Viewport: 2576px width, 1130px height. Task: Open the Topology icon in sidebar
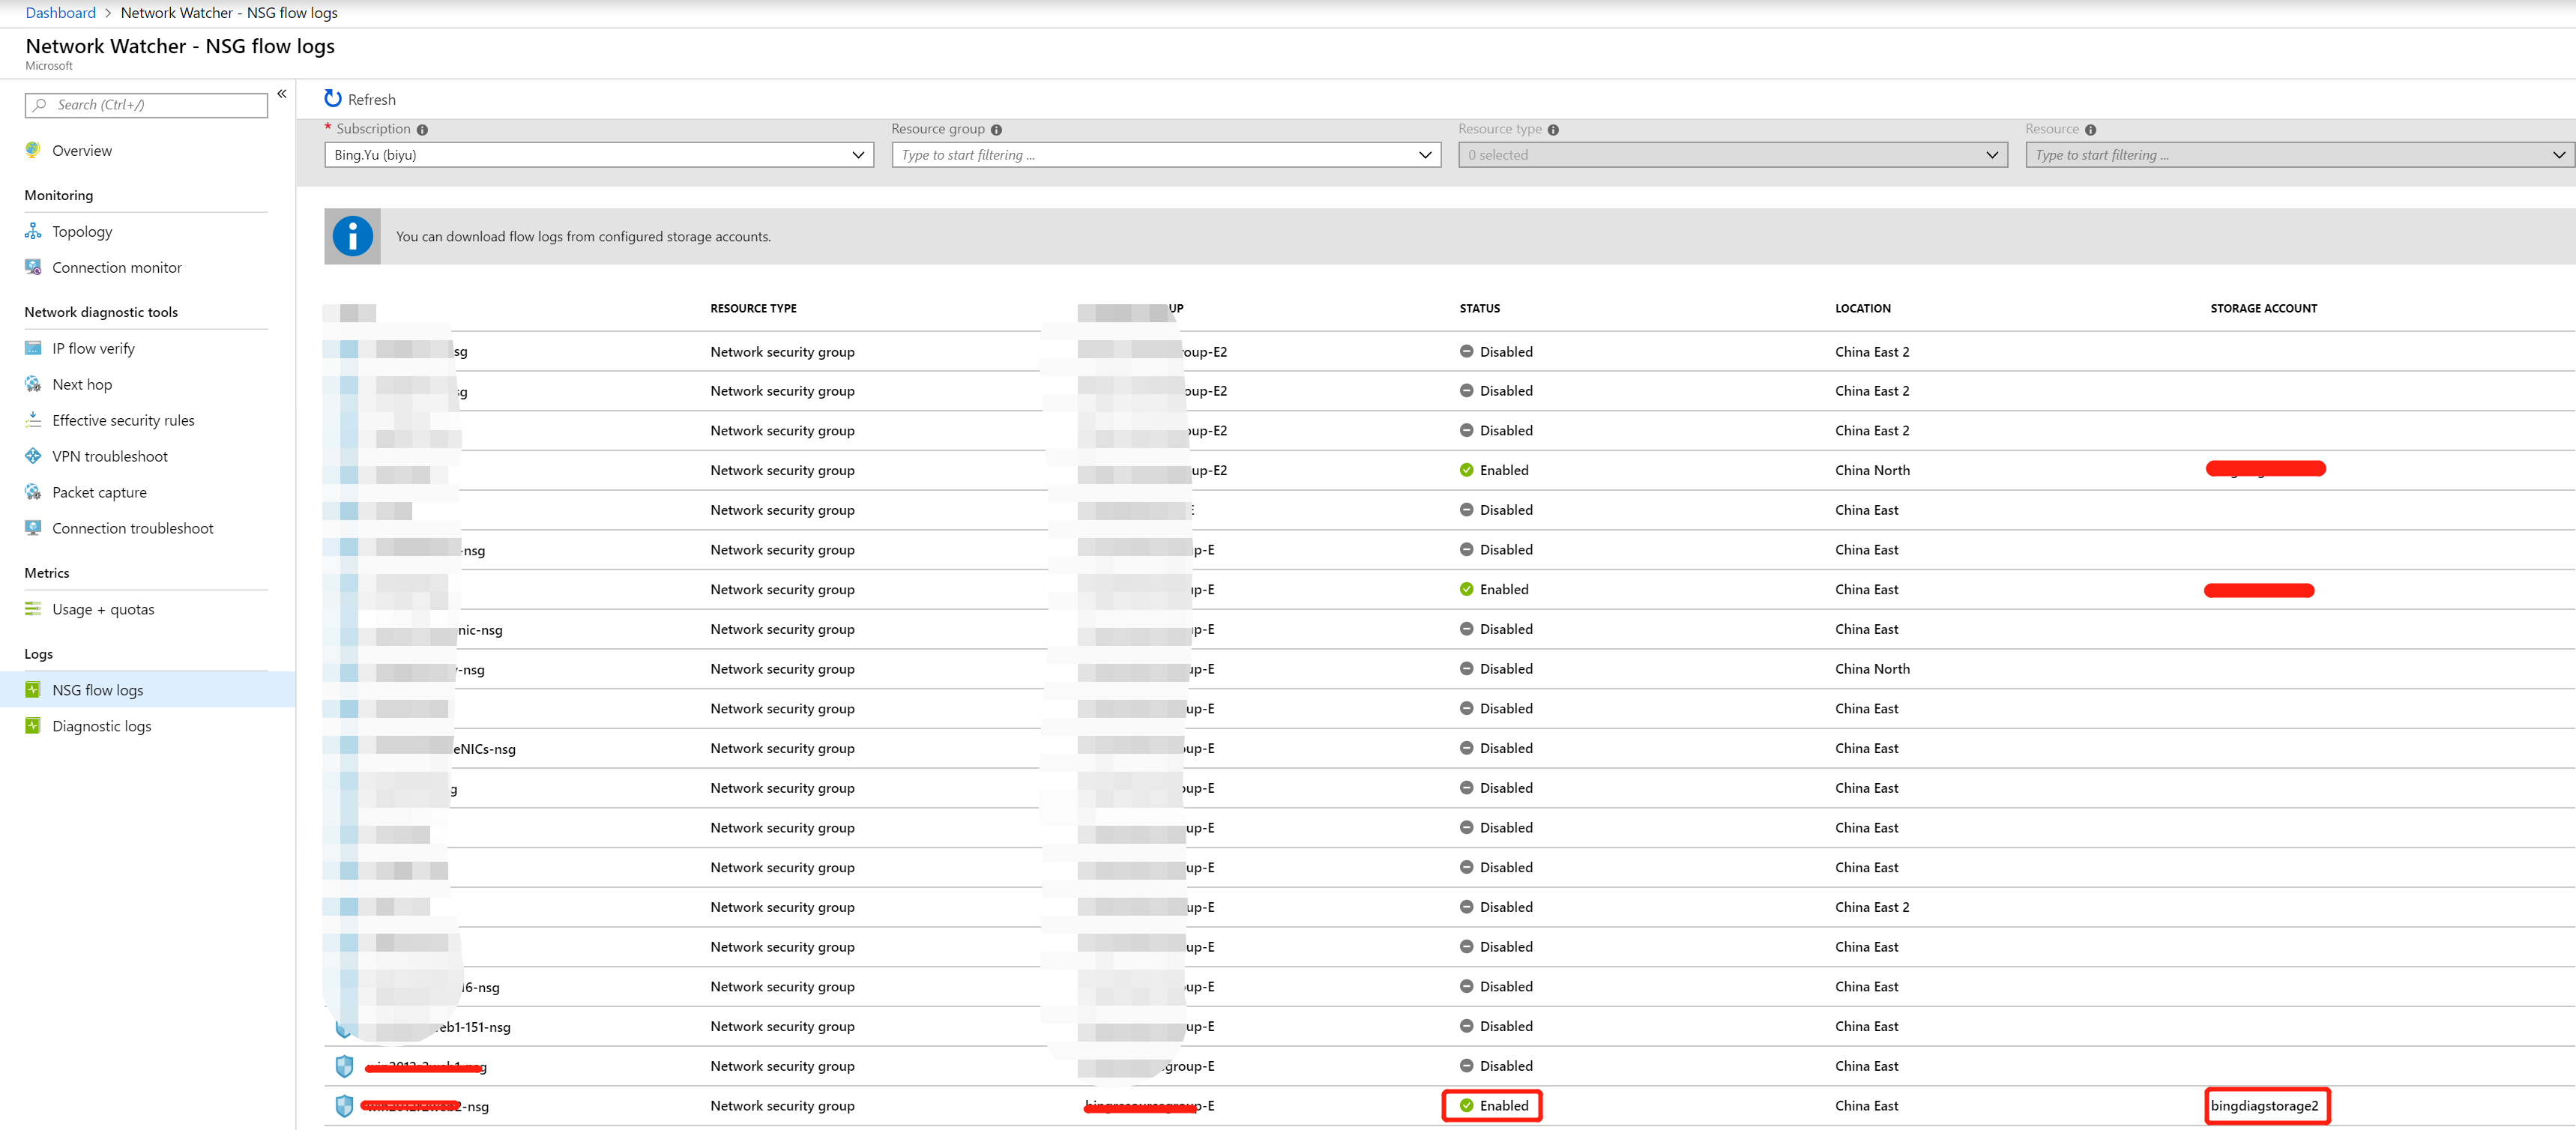[x=33, y=231]
